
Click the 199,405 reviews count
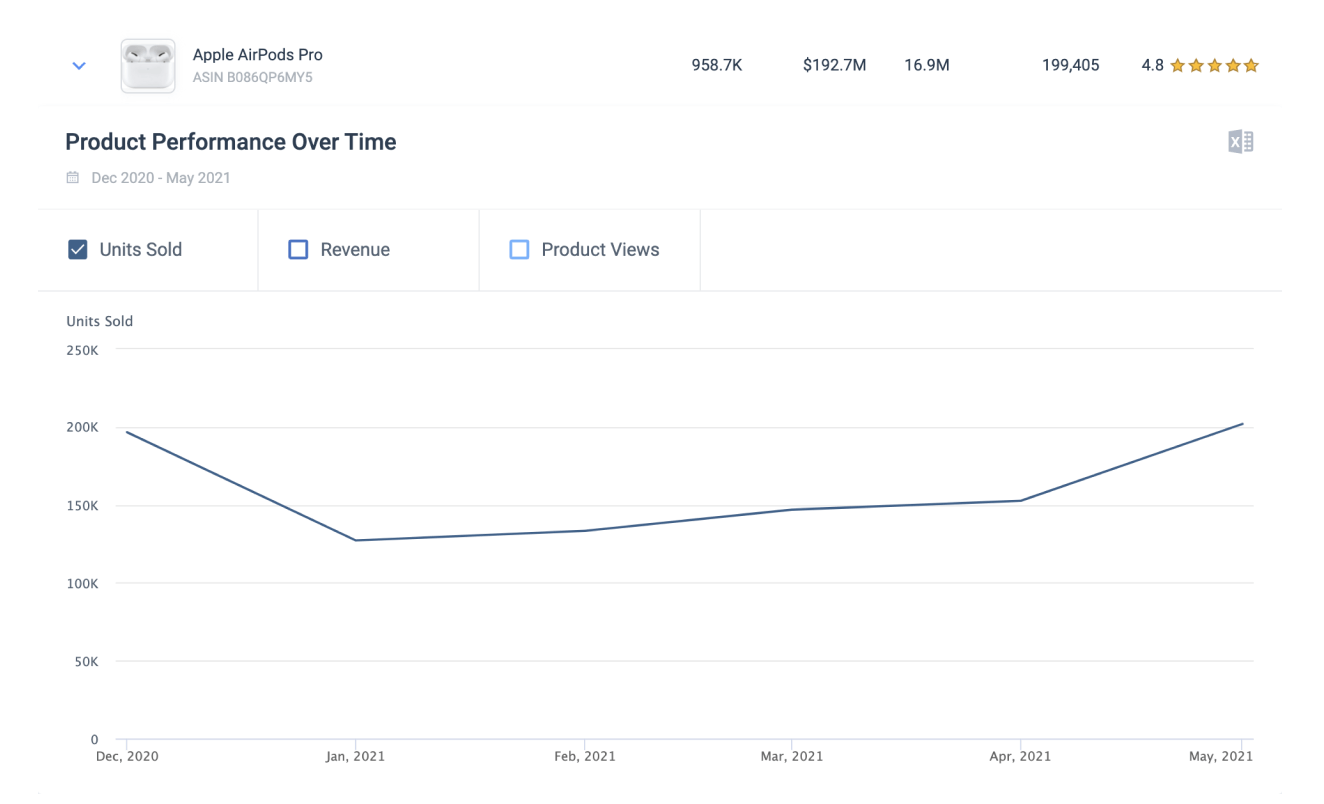click(1070, 66)
